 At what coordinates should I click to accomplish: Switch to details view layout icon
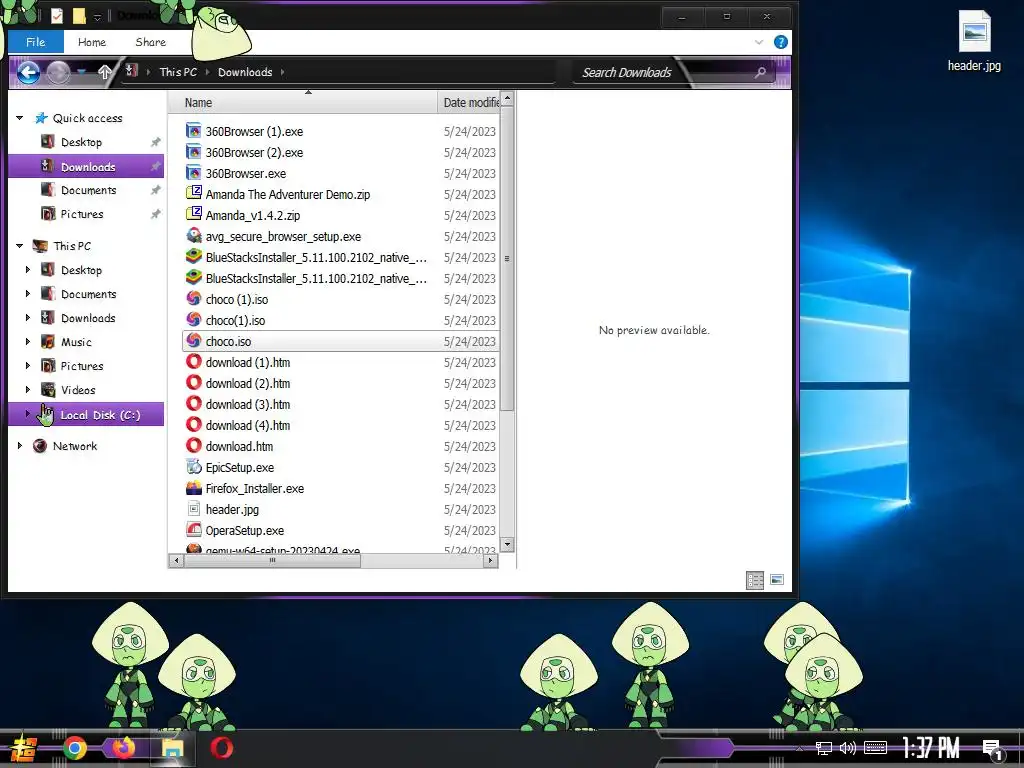click(x=755, y=580)
